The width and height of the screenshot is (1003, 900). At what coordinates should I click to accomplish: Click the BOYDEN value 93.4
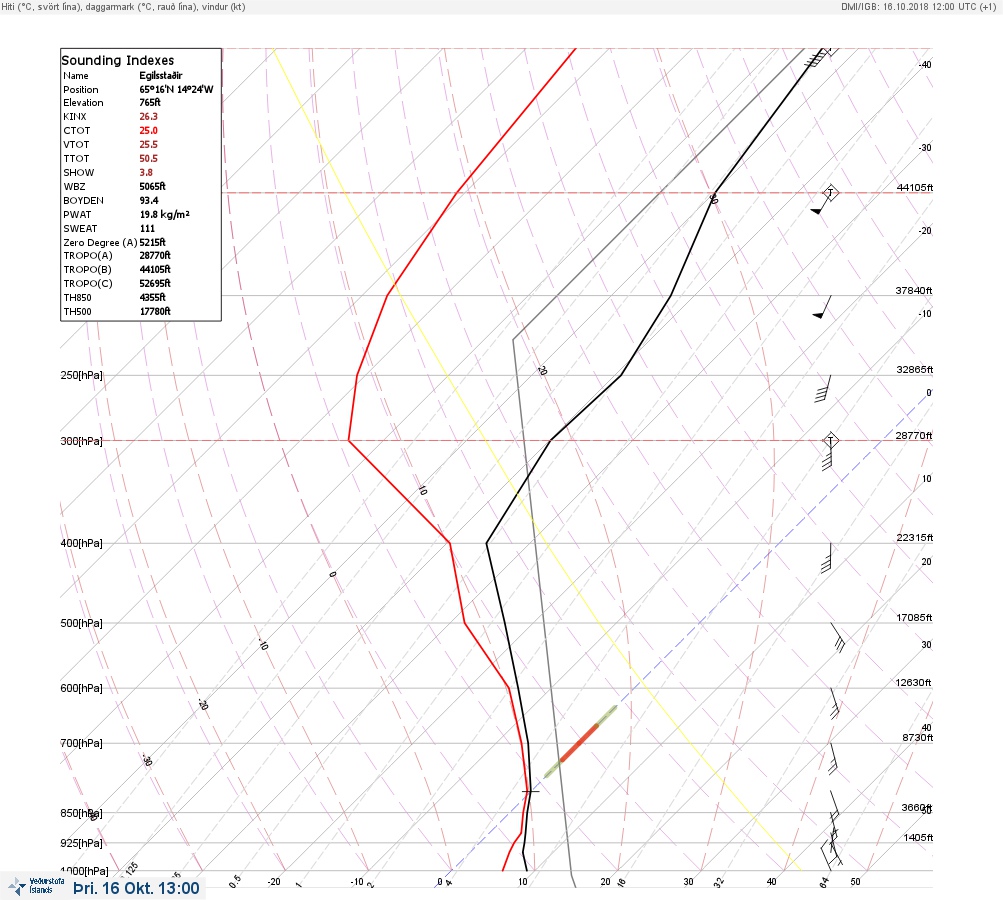pos(149,201)
